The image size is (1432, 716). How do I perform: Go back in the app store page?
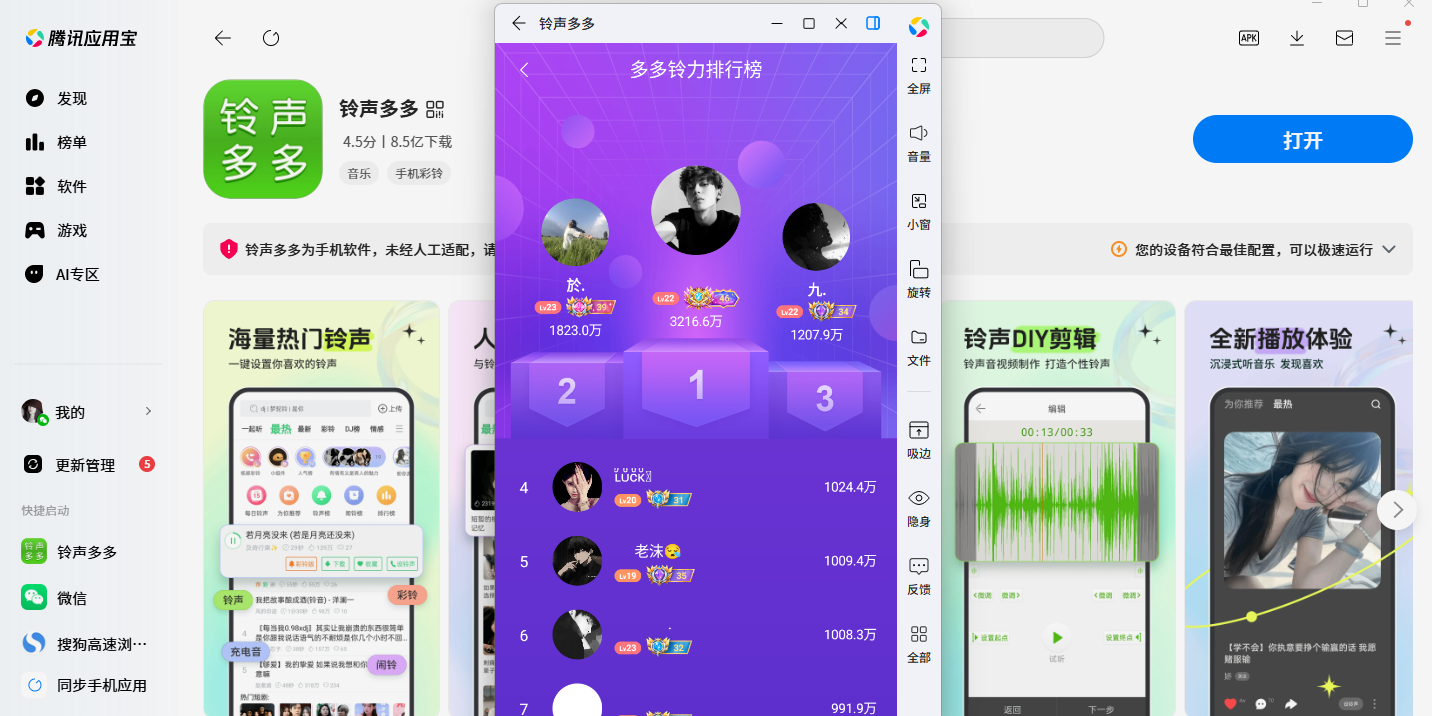pos(223,38)
